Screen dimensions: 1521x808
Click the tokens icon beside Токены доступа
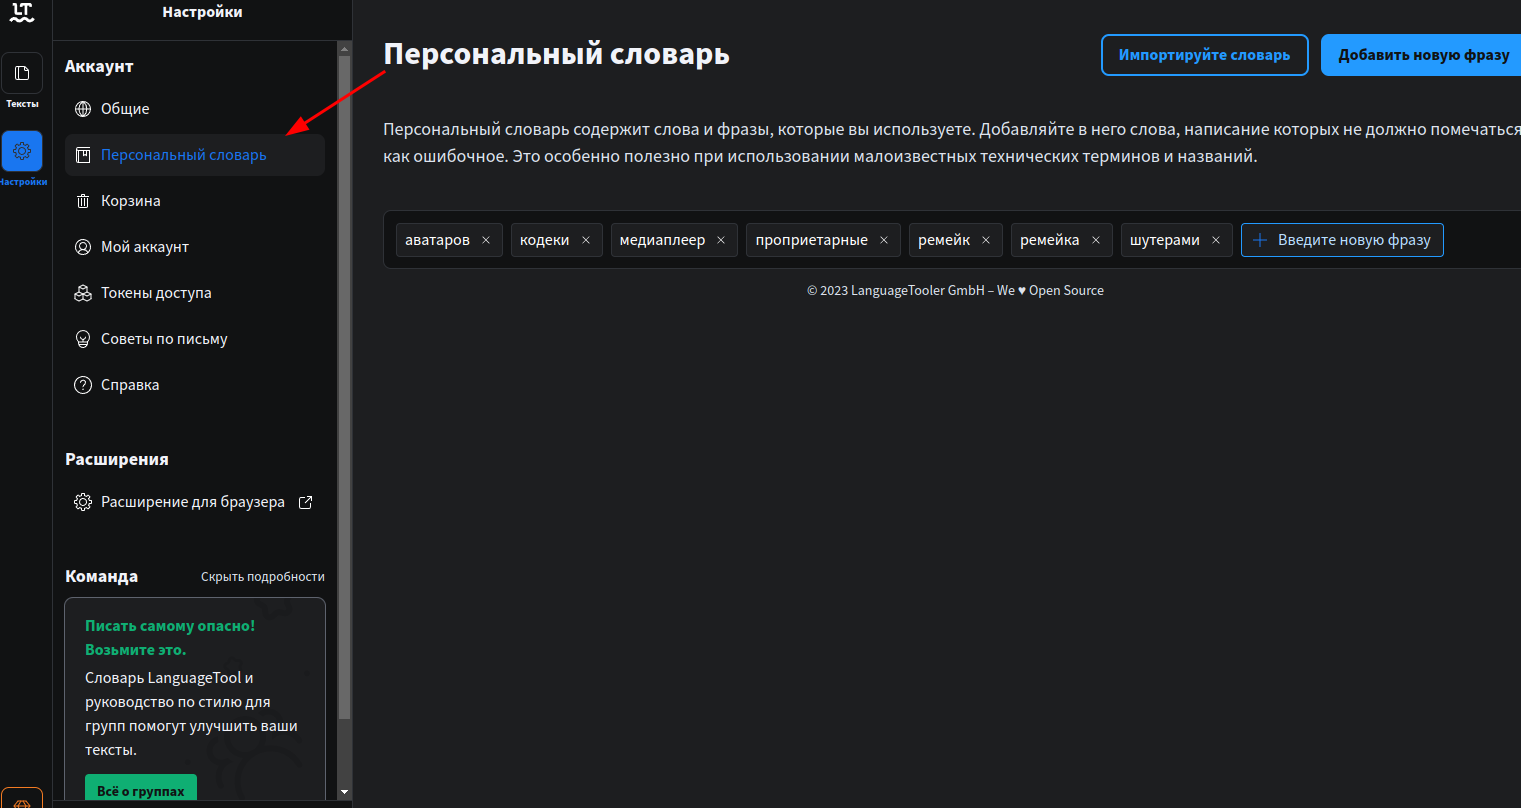[83, 293]
